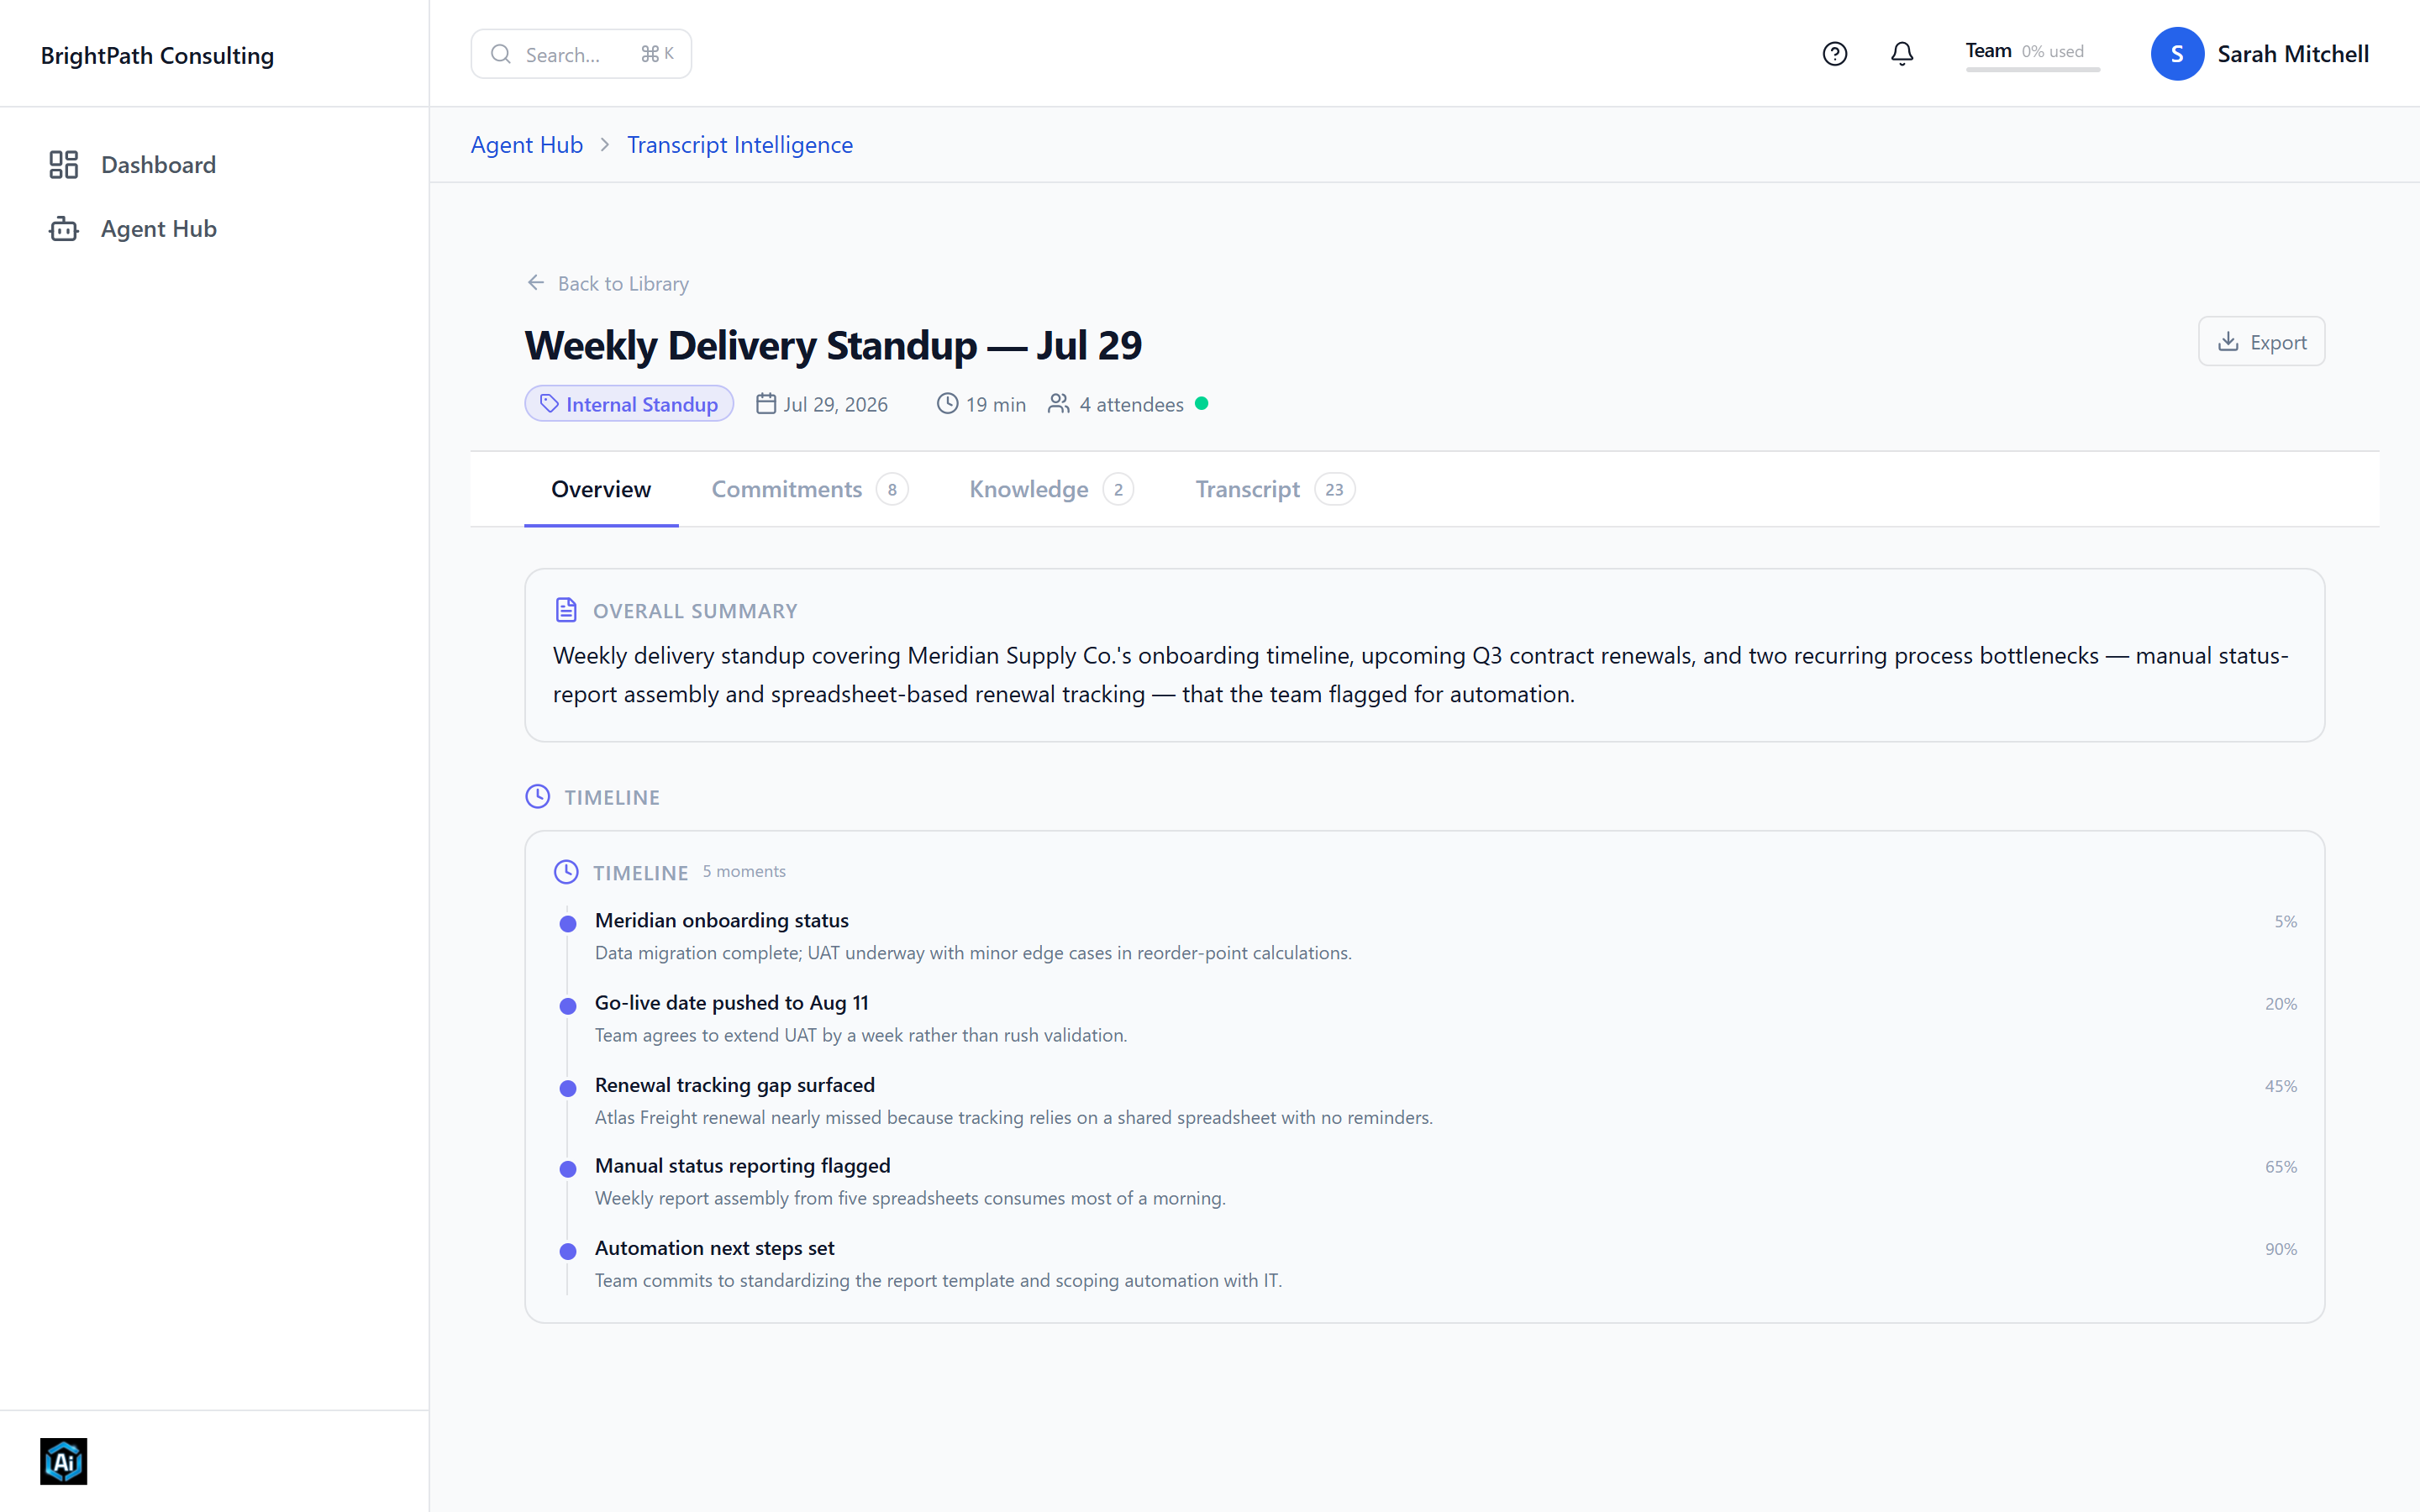Open Transcript Intelligence breadcrumb link
Image resolution: width=2420 pixels, height=1512 pixels.
[740, 145]
